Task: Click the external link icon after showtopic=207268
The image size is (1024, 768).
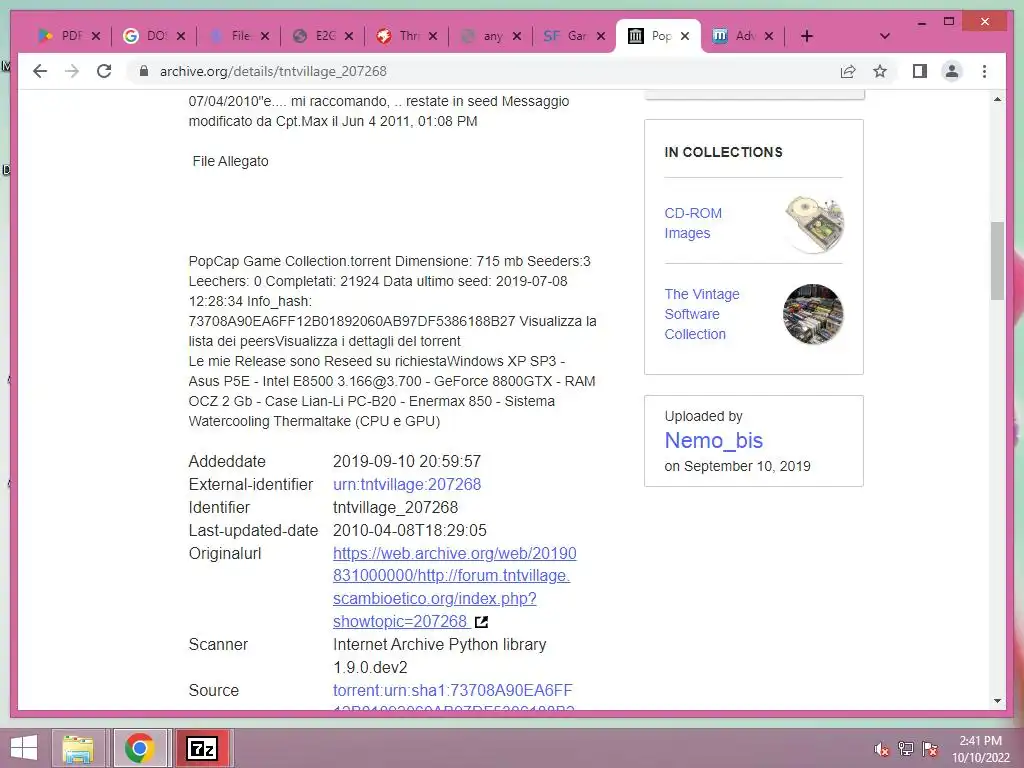Action: (481, 622)
